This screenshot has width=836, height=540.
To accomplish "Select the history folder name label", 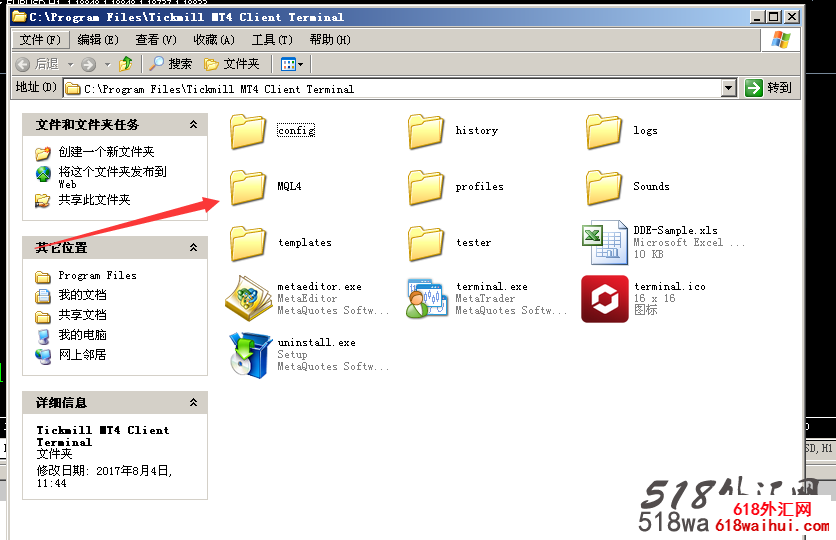I will [x=477, y=131].
